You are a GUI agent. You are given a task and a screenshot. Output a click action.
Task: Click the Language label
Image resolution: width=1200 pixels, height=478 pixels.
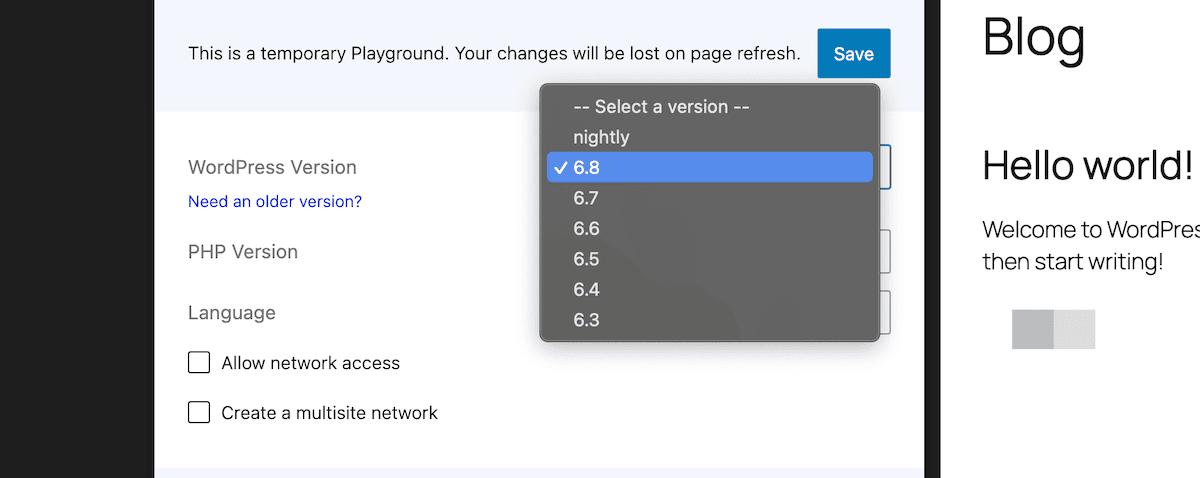tap(232, 313)
